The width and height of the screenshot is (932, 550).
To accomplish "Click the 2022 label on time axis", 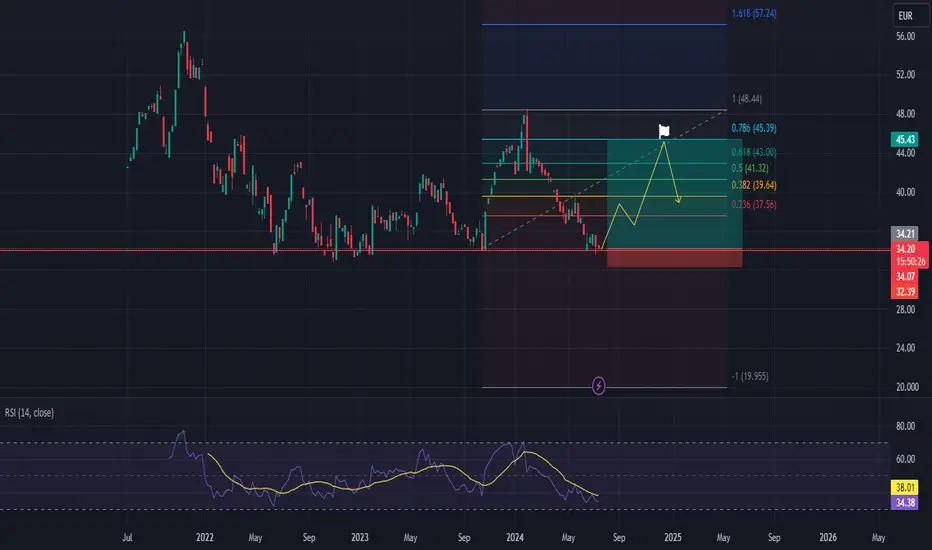I will [204, 538].
